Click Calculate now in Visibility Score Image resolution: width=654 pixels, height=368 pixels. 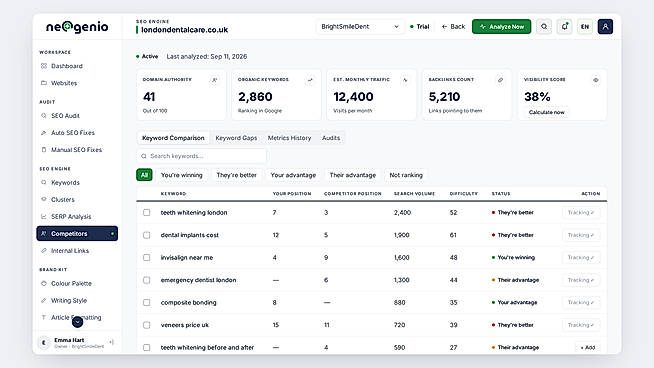(546, 112)
